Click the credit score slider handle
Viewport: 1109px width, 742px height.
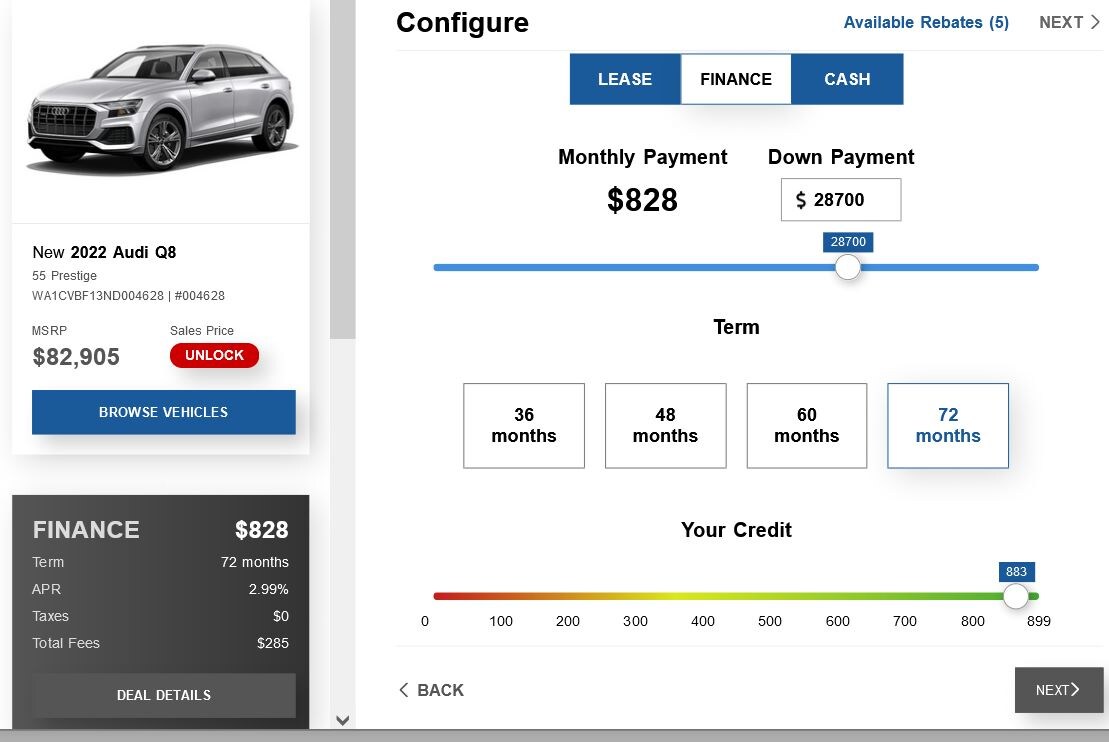(1016, 596)
